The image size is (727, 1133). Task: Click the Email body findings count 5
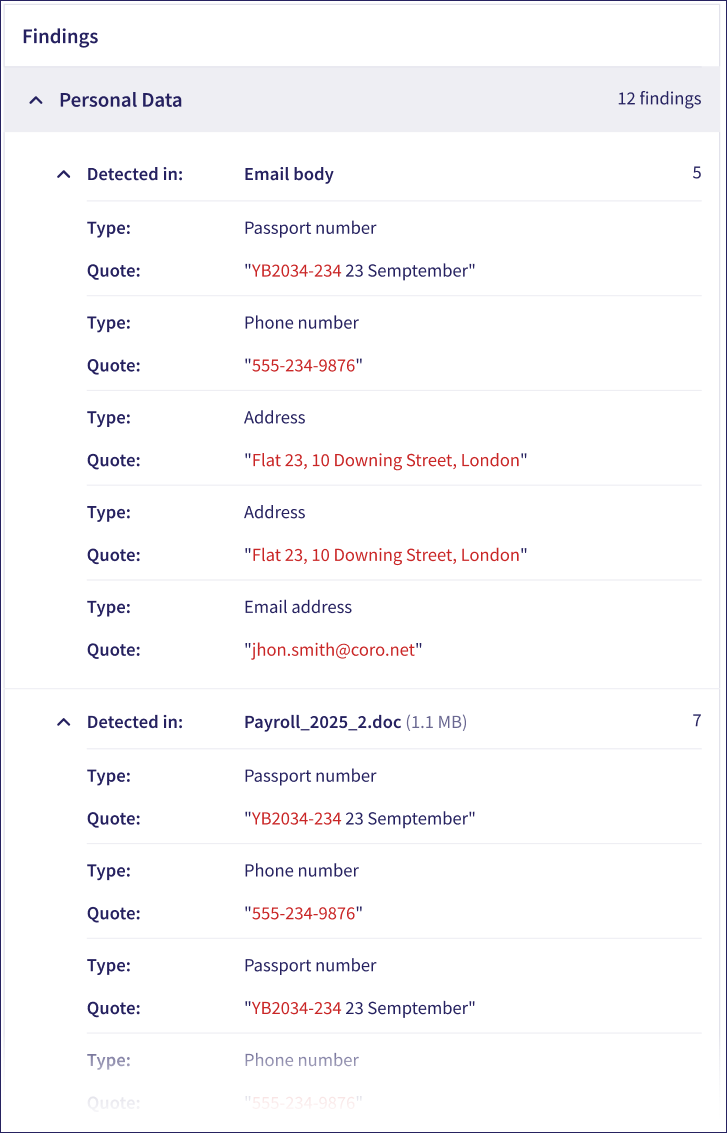[x=696, y=173]
